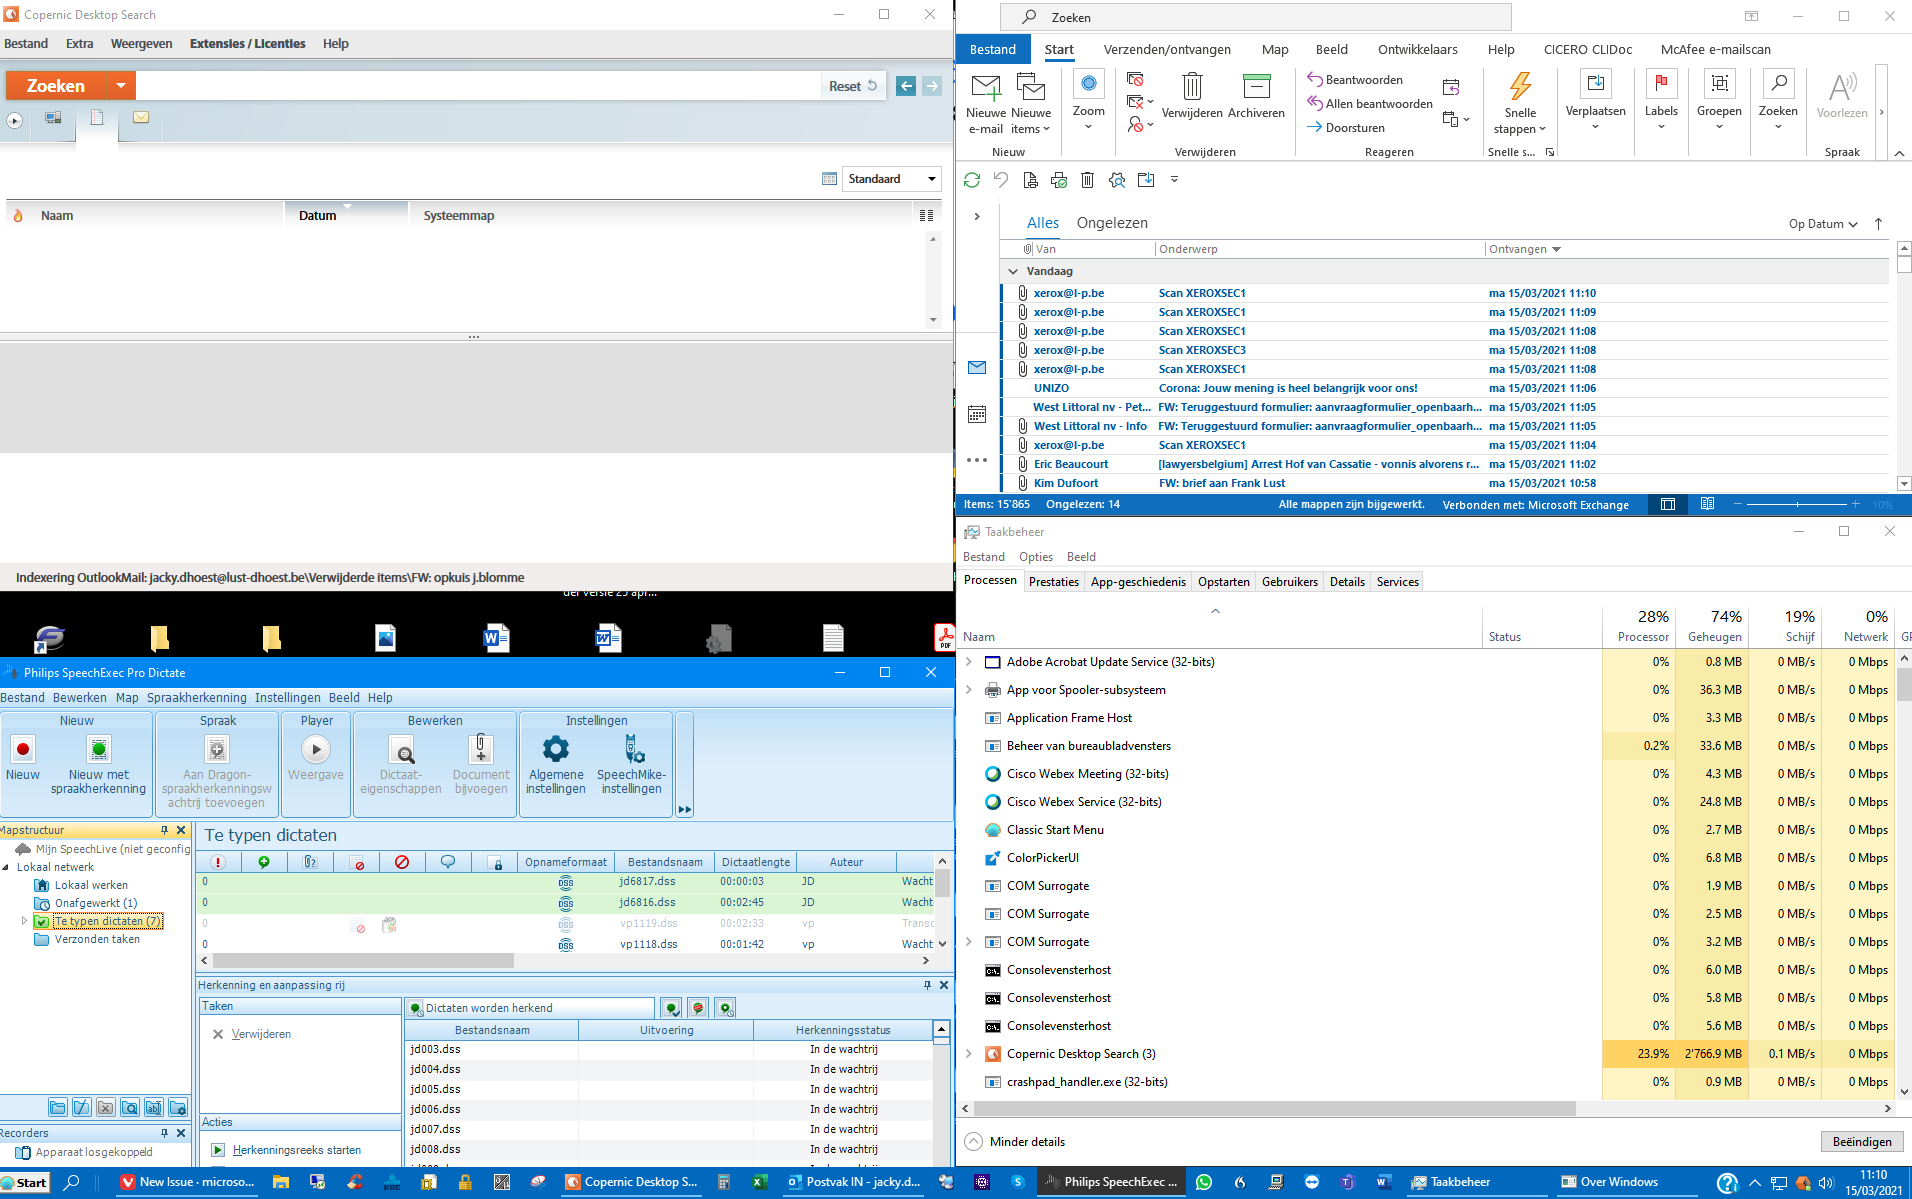Expand Adobe Acrobat Update Service in Taakbeheer
The image size is (1912, 1199).
[968, 662]
